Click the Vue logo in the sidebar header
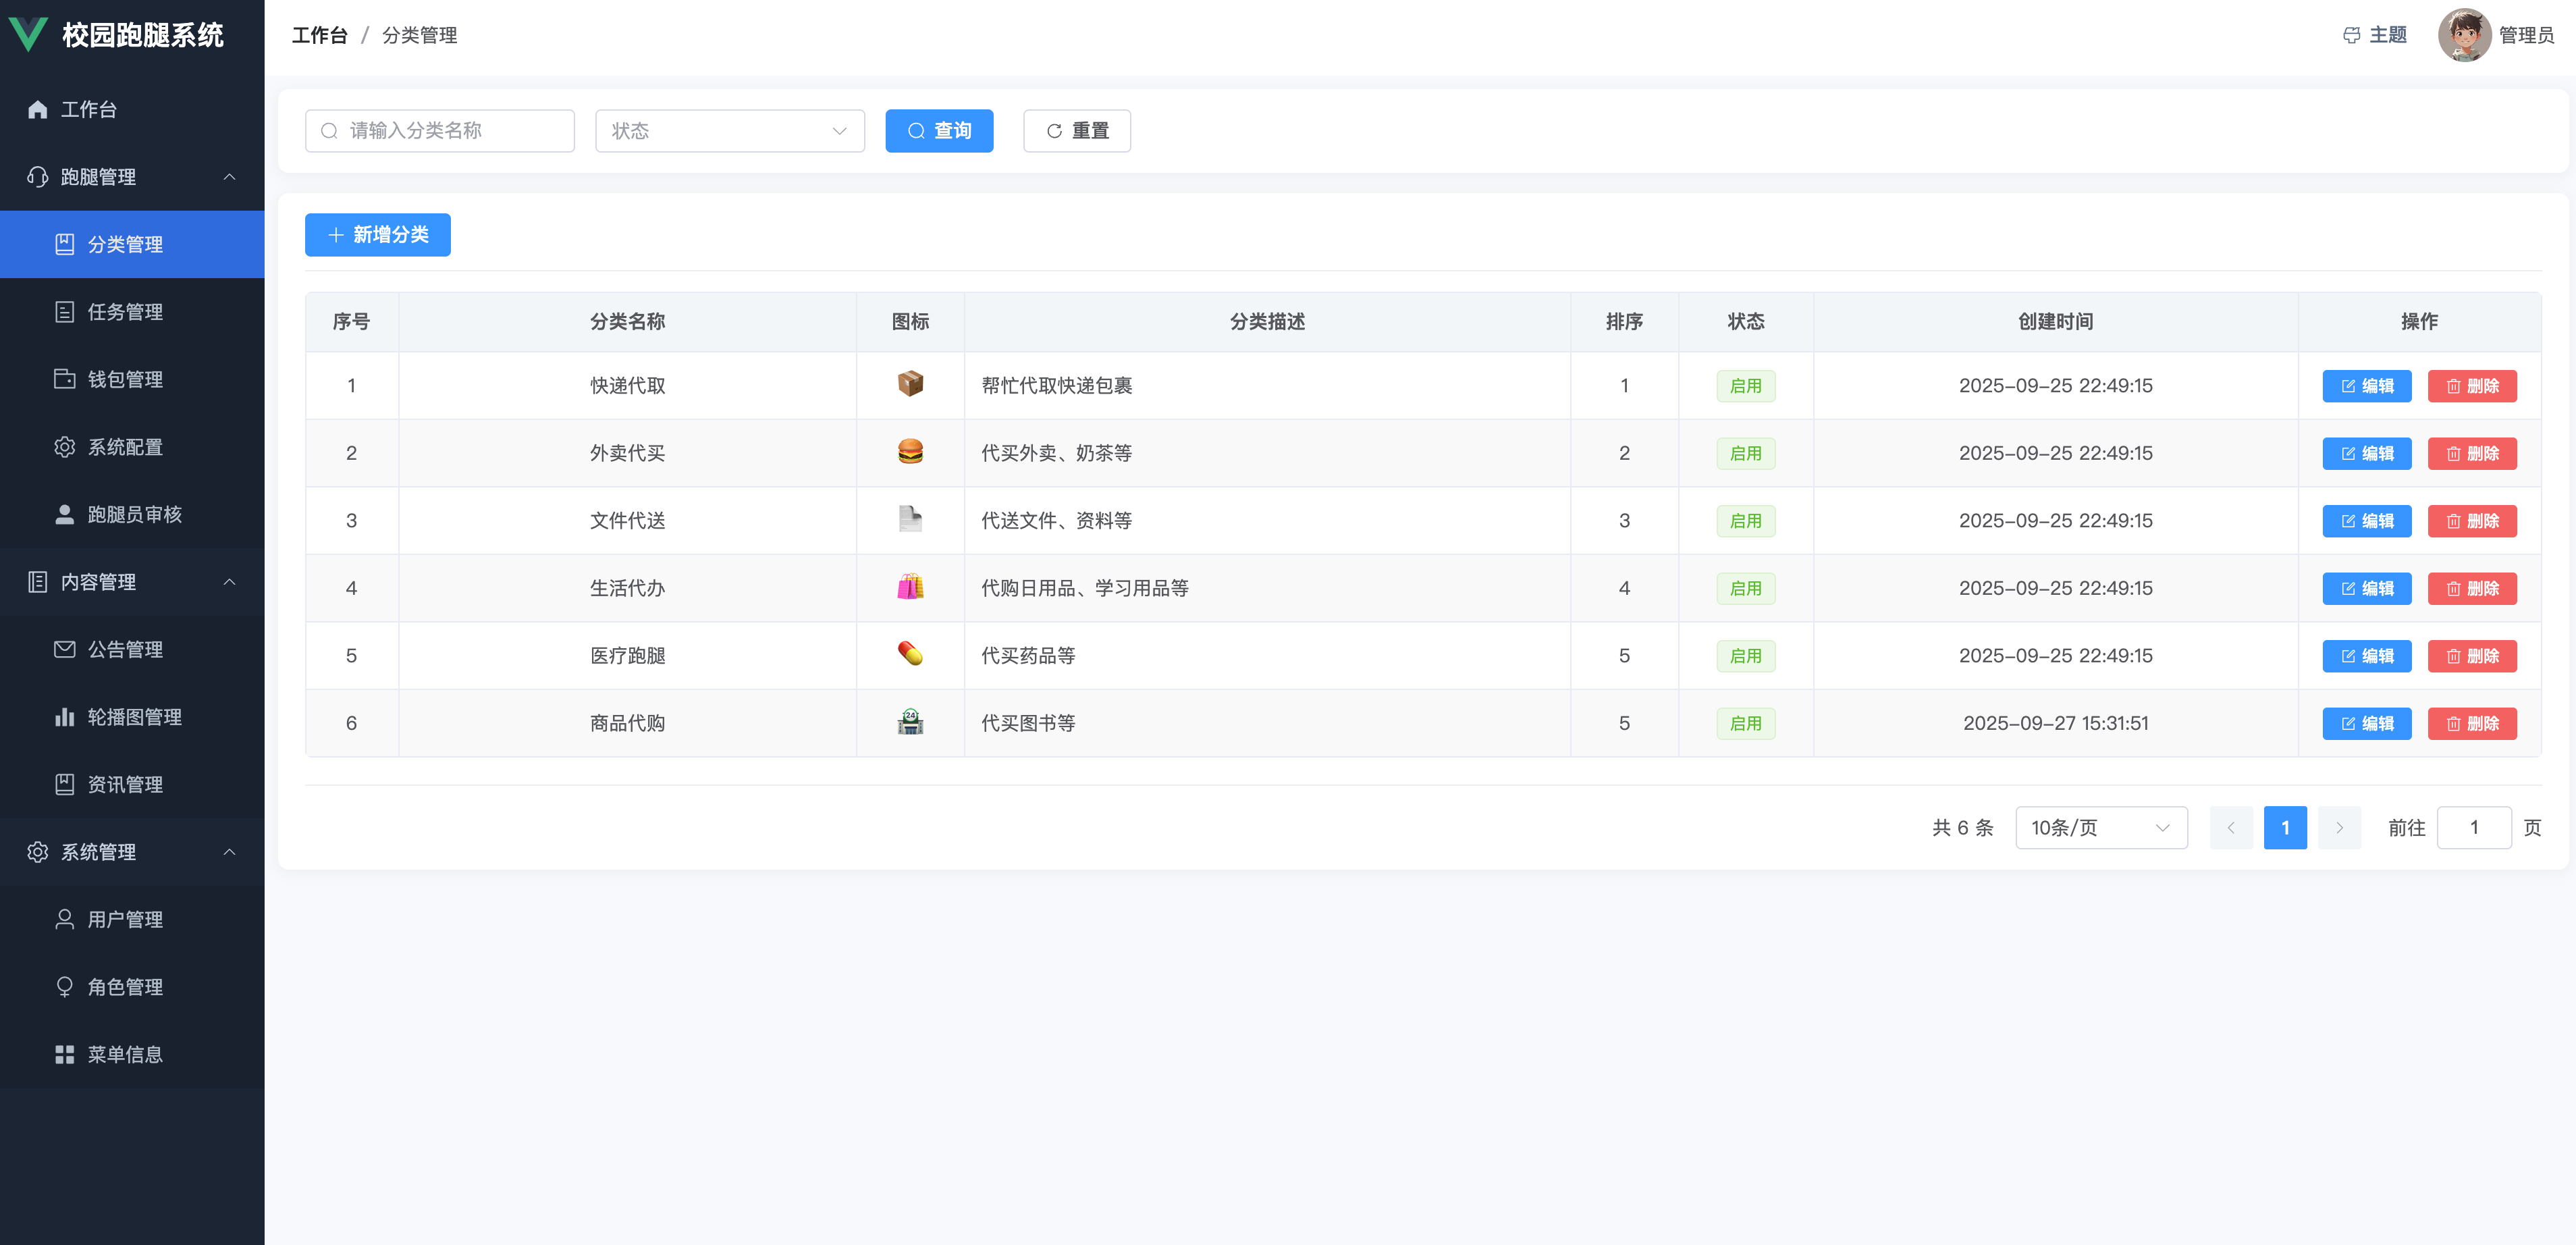 pyautogui.click(x=28, y=34)
